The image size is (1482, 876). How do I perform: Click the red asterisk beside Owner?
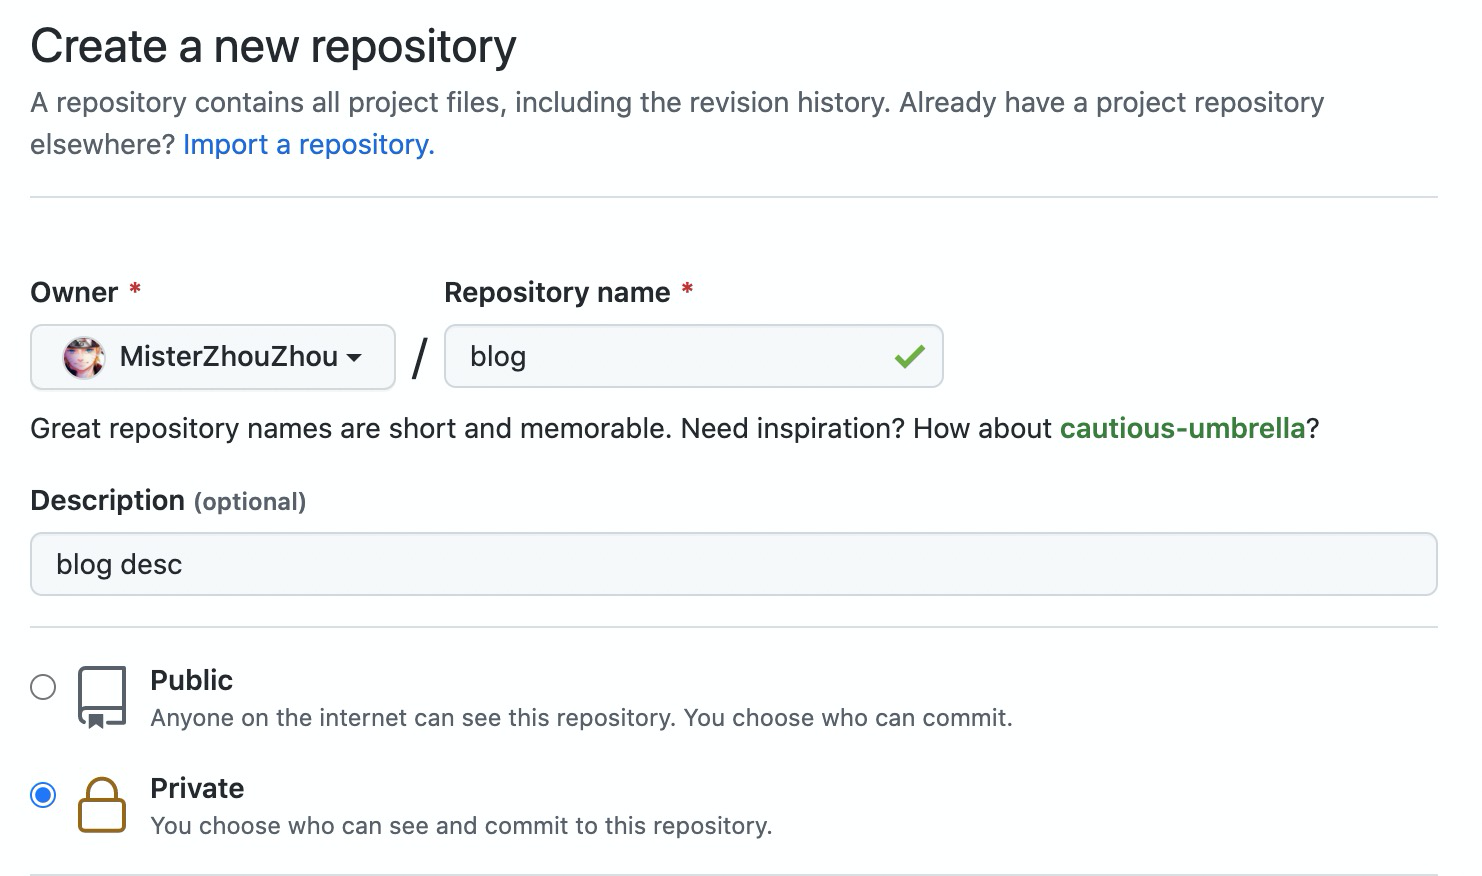pos(135,290)
